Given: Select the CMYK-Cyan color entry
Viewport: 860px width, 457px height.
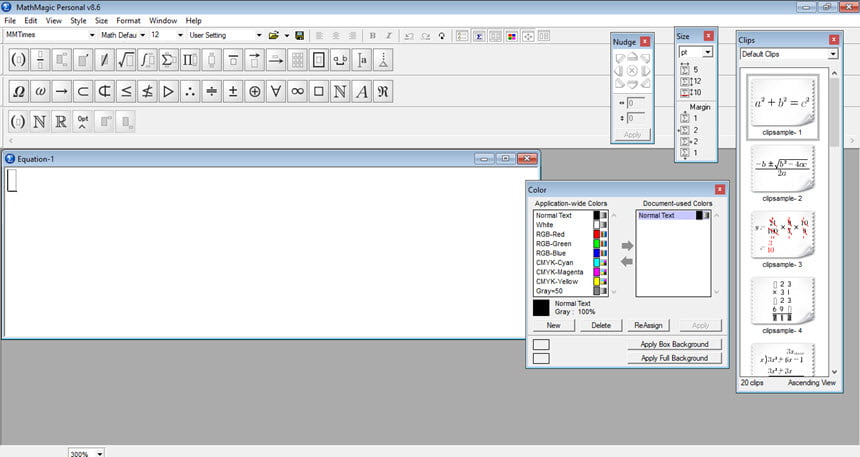Looking at the screenshot, I should click(570, 263).
